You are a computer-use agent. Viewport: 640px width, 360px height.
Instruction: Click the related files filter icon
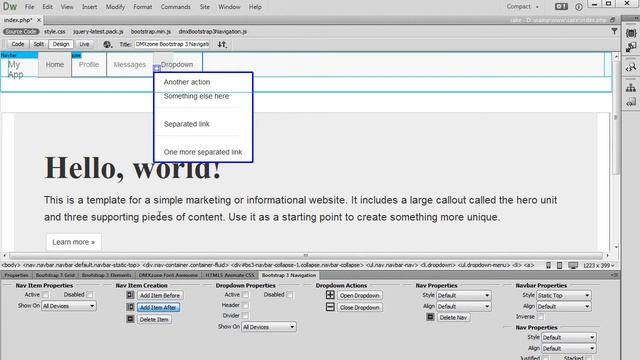point(614,31)
